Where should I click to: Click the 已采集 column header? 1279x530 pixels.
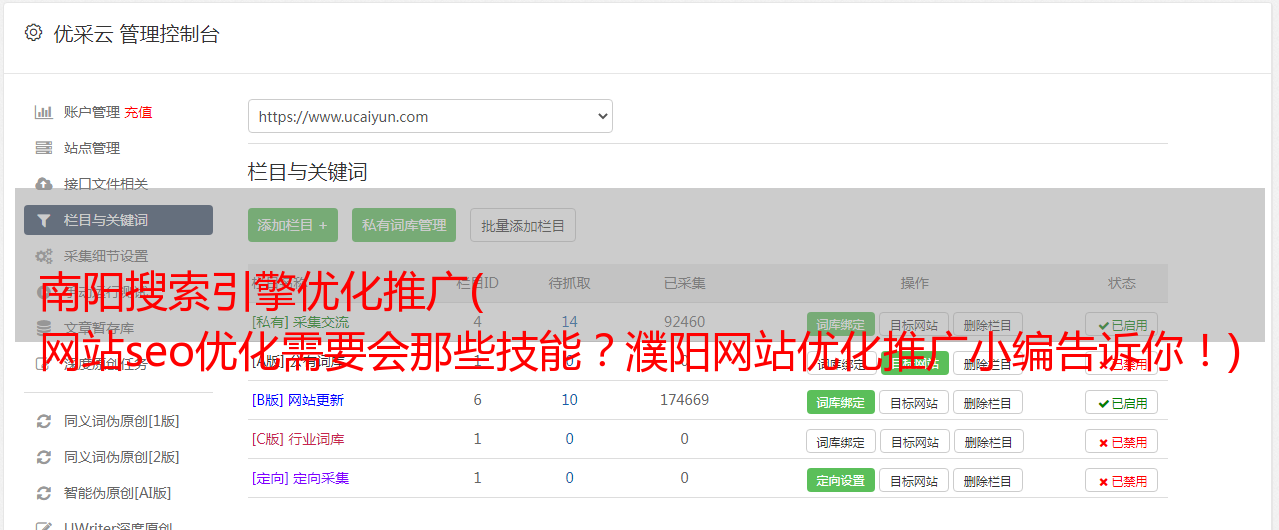tap(685, 283)
